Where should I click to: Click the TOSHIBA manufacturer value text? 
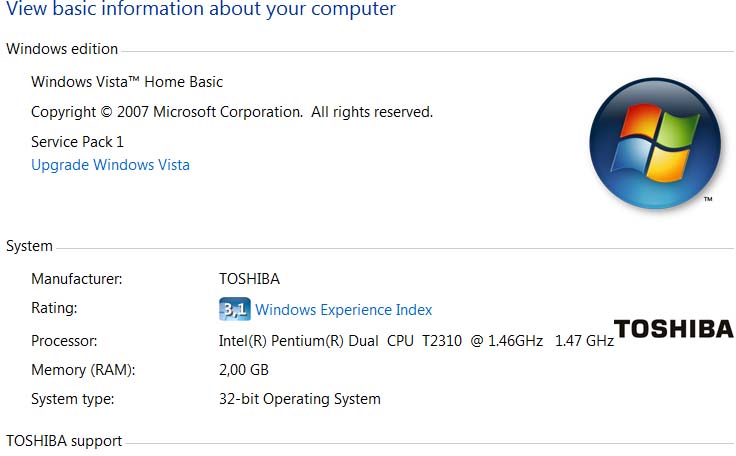click(x=249, y=279)
